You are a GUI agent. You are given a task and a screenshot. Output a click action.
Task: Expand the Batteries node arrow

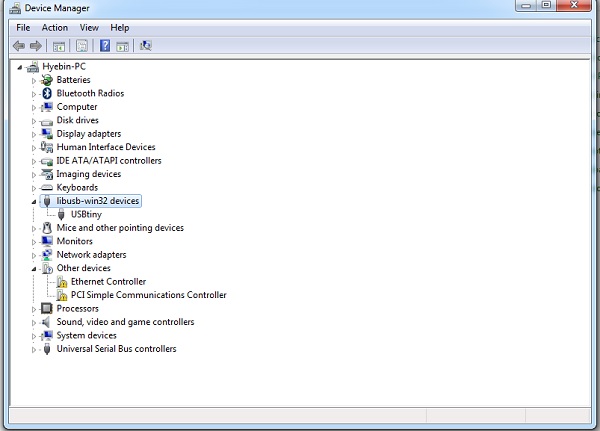click(x=34, y=81)
